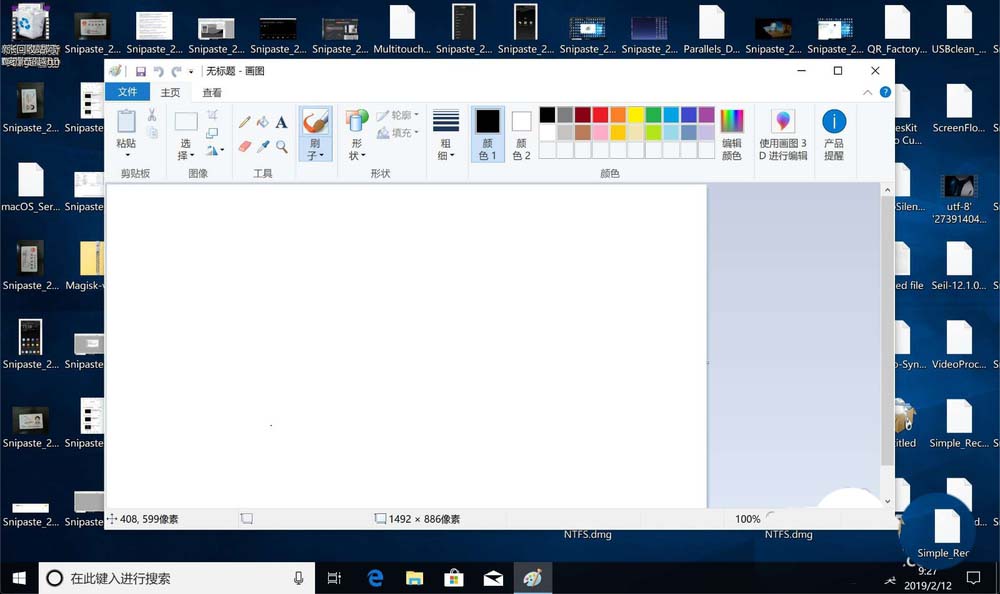The width and height of the screenshot is (1000, 594).
Task: Click the 产品提醒 product alerts icon
Action: [x=833, y=130]
